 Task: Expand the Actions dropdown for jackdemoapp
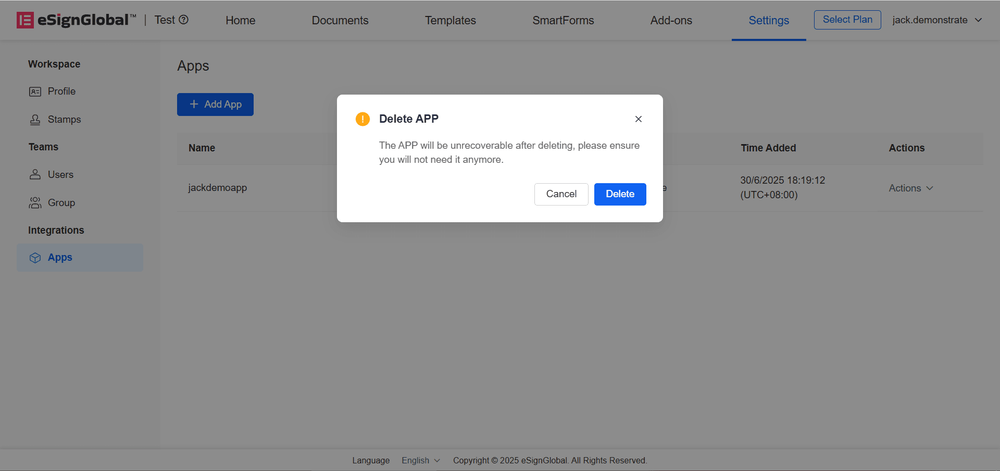[910, 188]
